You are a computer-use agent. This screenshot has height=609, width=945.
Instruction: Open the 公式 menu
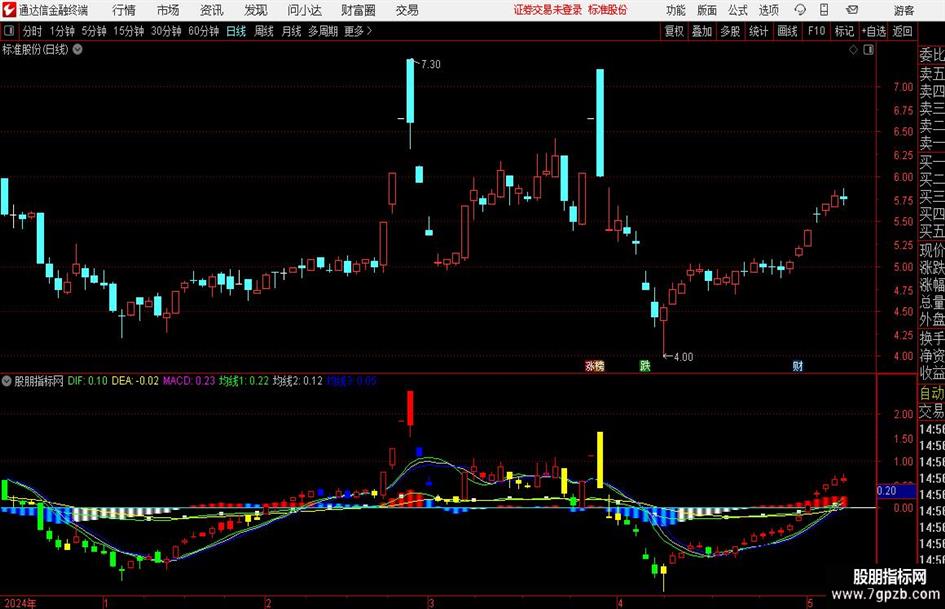pyautogui.click(x=738, y=10)
